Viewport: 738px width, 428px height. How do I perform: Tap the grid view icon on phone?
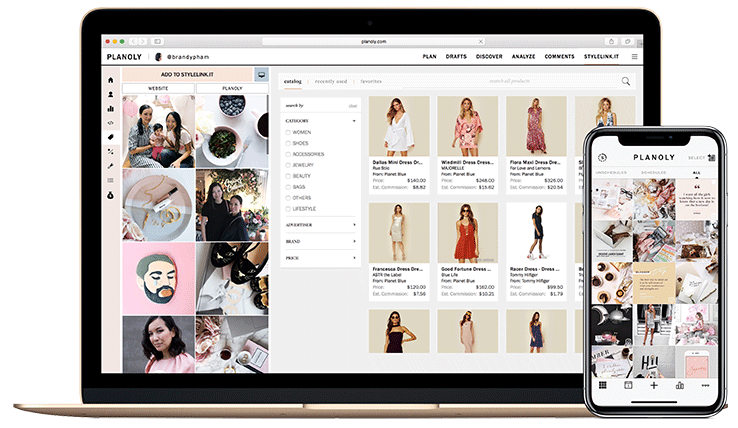pos(603,385)
